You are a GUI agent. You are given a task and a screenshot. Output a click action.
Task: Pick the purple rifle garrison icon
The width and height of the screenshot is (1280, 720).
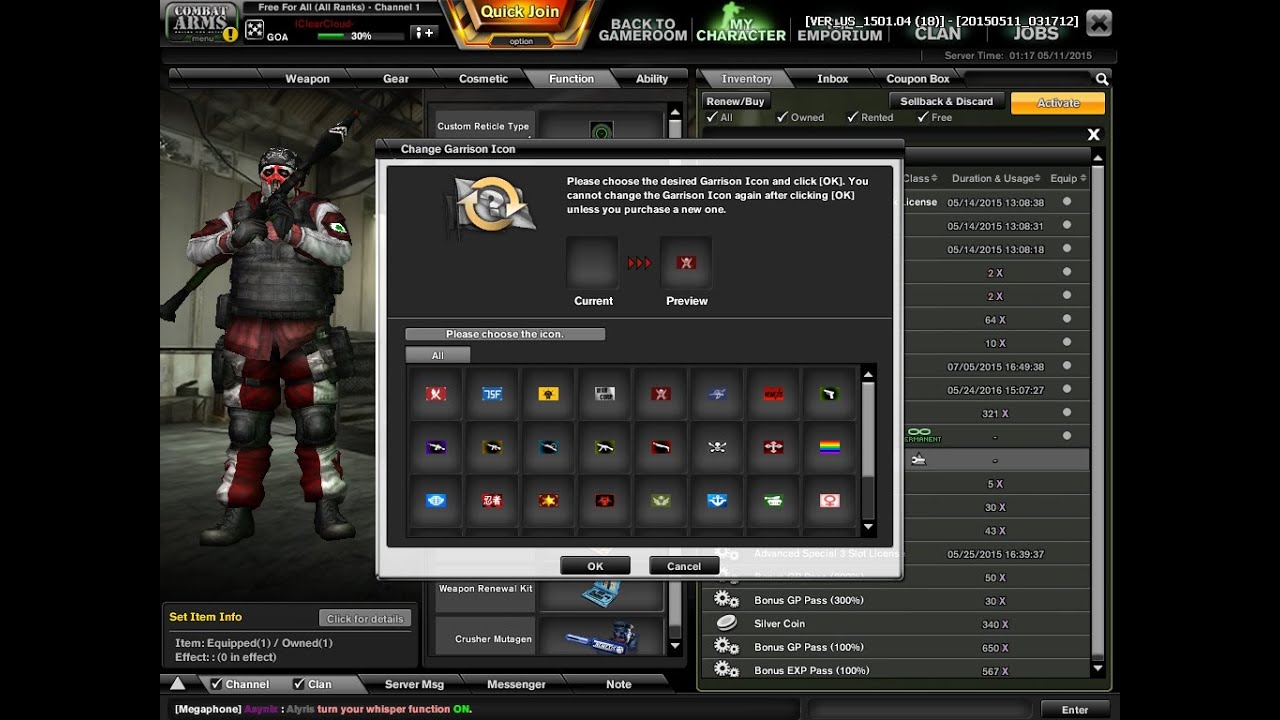[x=436, y=448]
